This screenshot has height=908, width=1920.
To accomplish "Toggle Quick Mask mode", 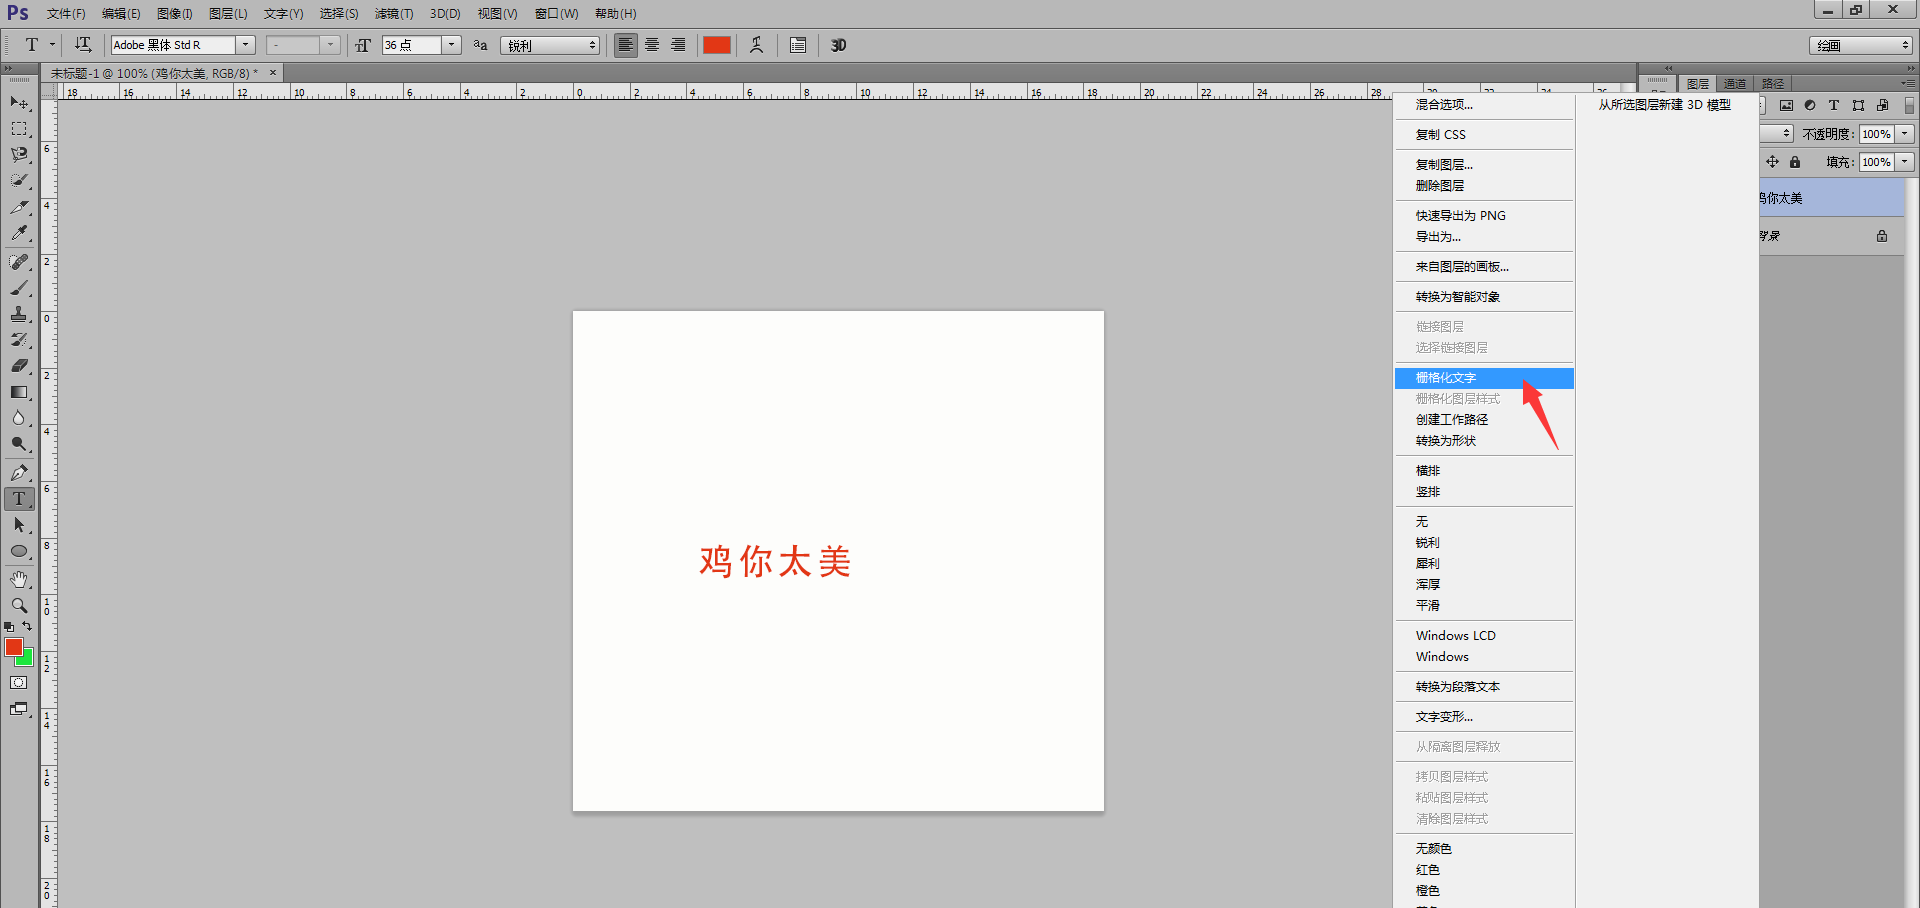I will pyautogui.click(x=19, y=683).
